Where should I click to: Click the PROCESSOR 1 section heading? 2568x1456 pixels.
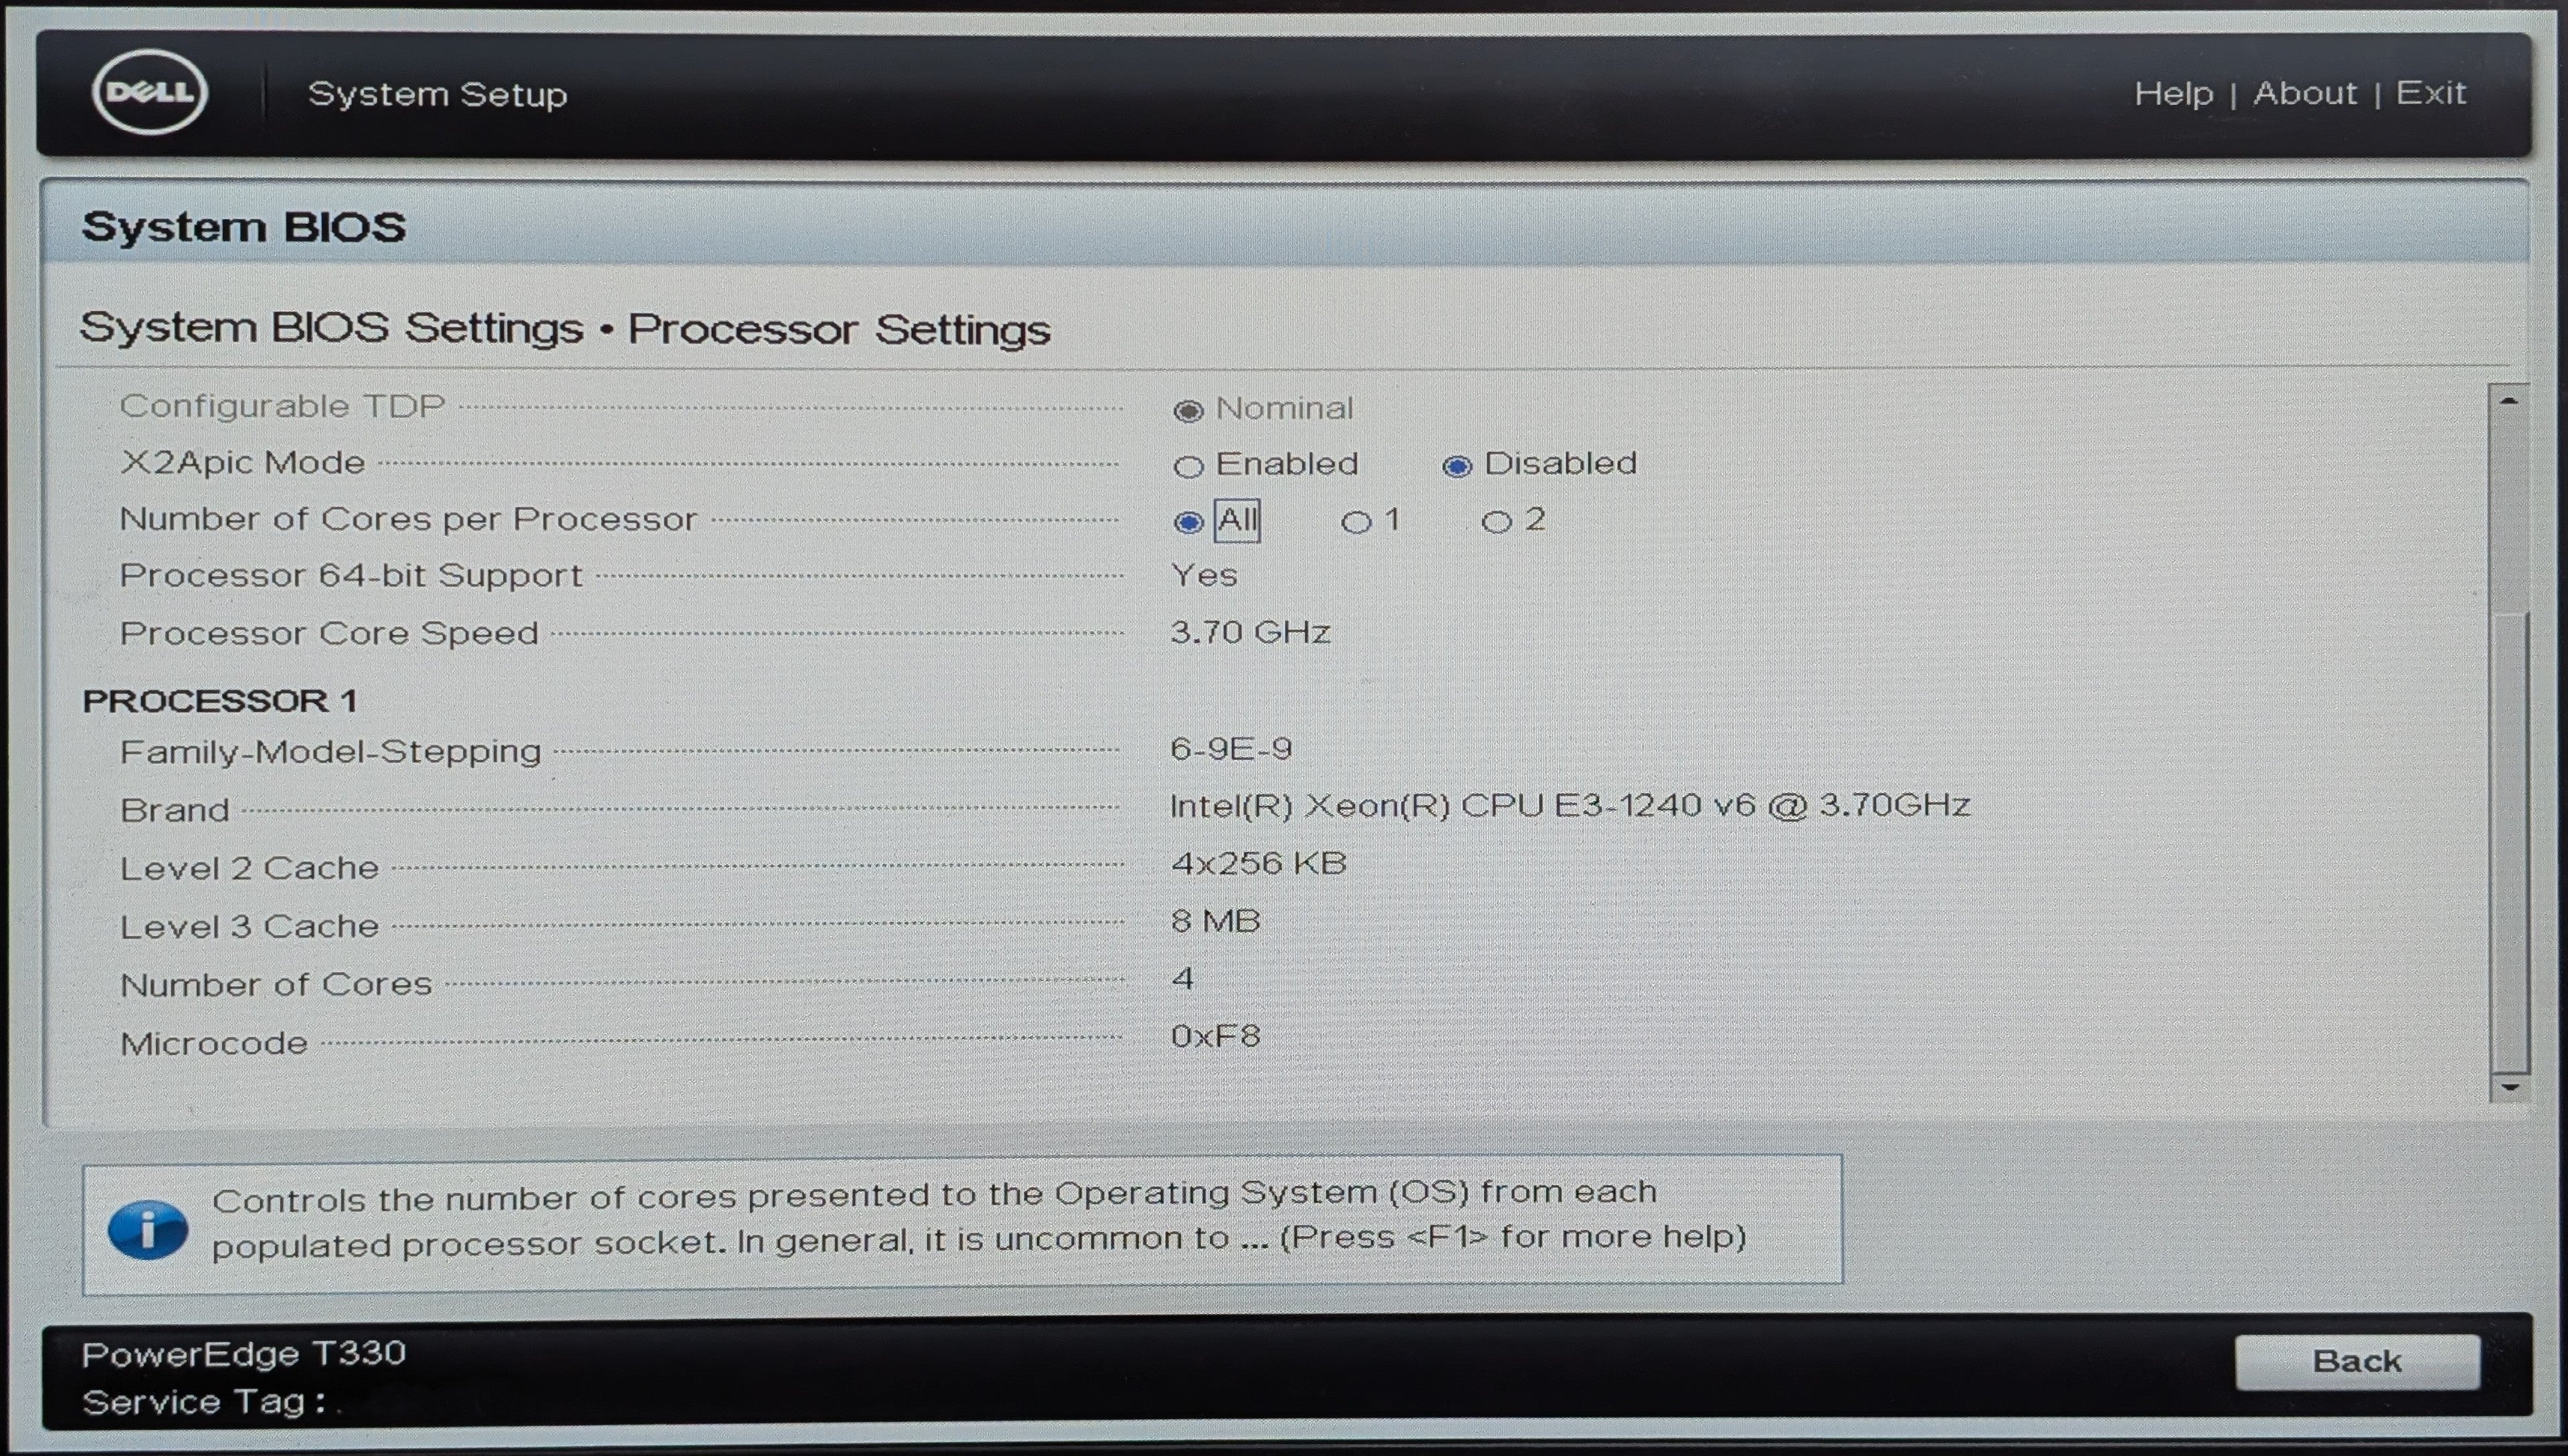click(x=220, y=700)
